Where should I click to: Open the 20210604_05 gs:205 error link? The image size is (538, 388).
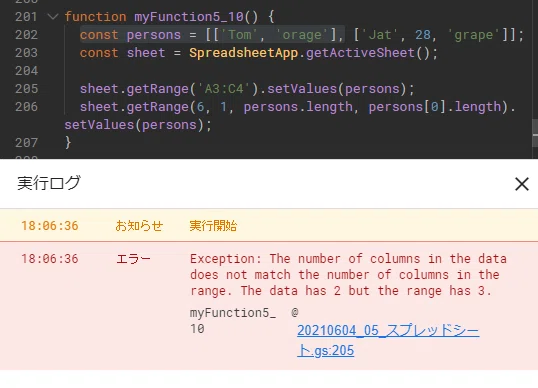[388, 340]
